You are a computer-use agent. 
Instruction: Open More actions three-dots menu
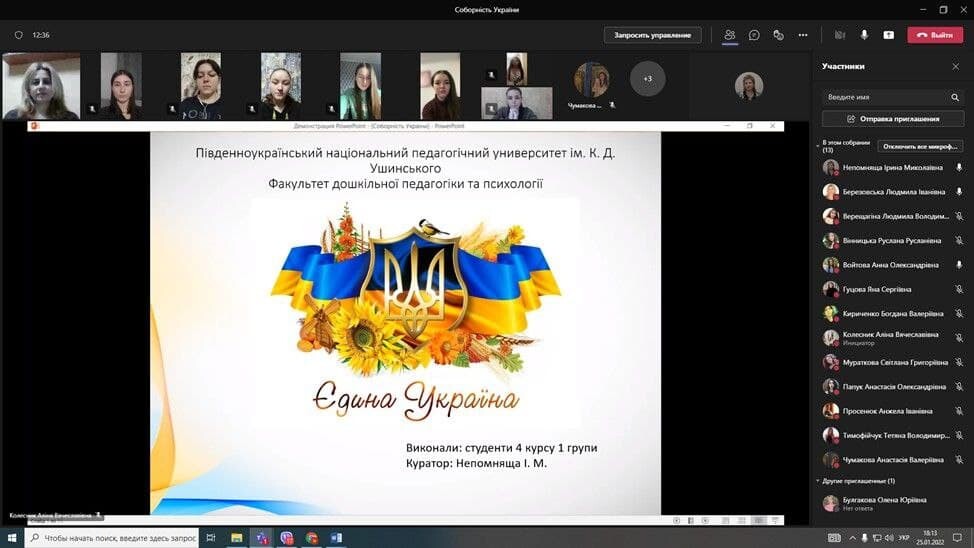click(803, 35)
